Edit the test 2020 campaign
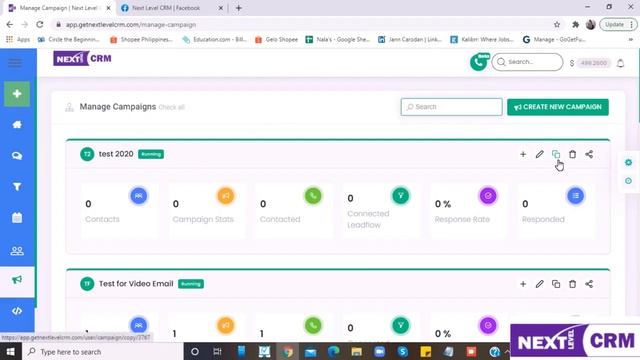The width and height of the screenshot is (640, 360). tap(540, 154)
